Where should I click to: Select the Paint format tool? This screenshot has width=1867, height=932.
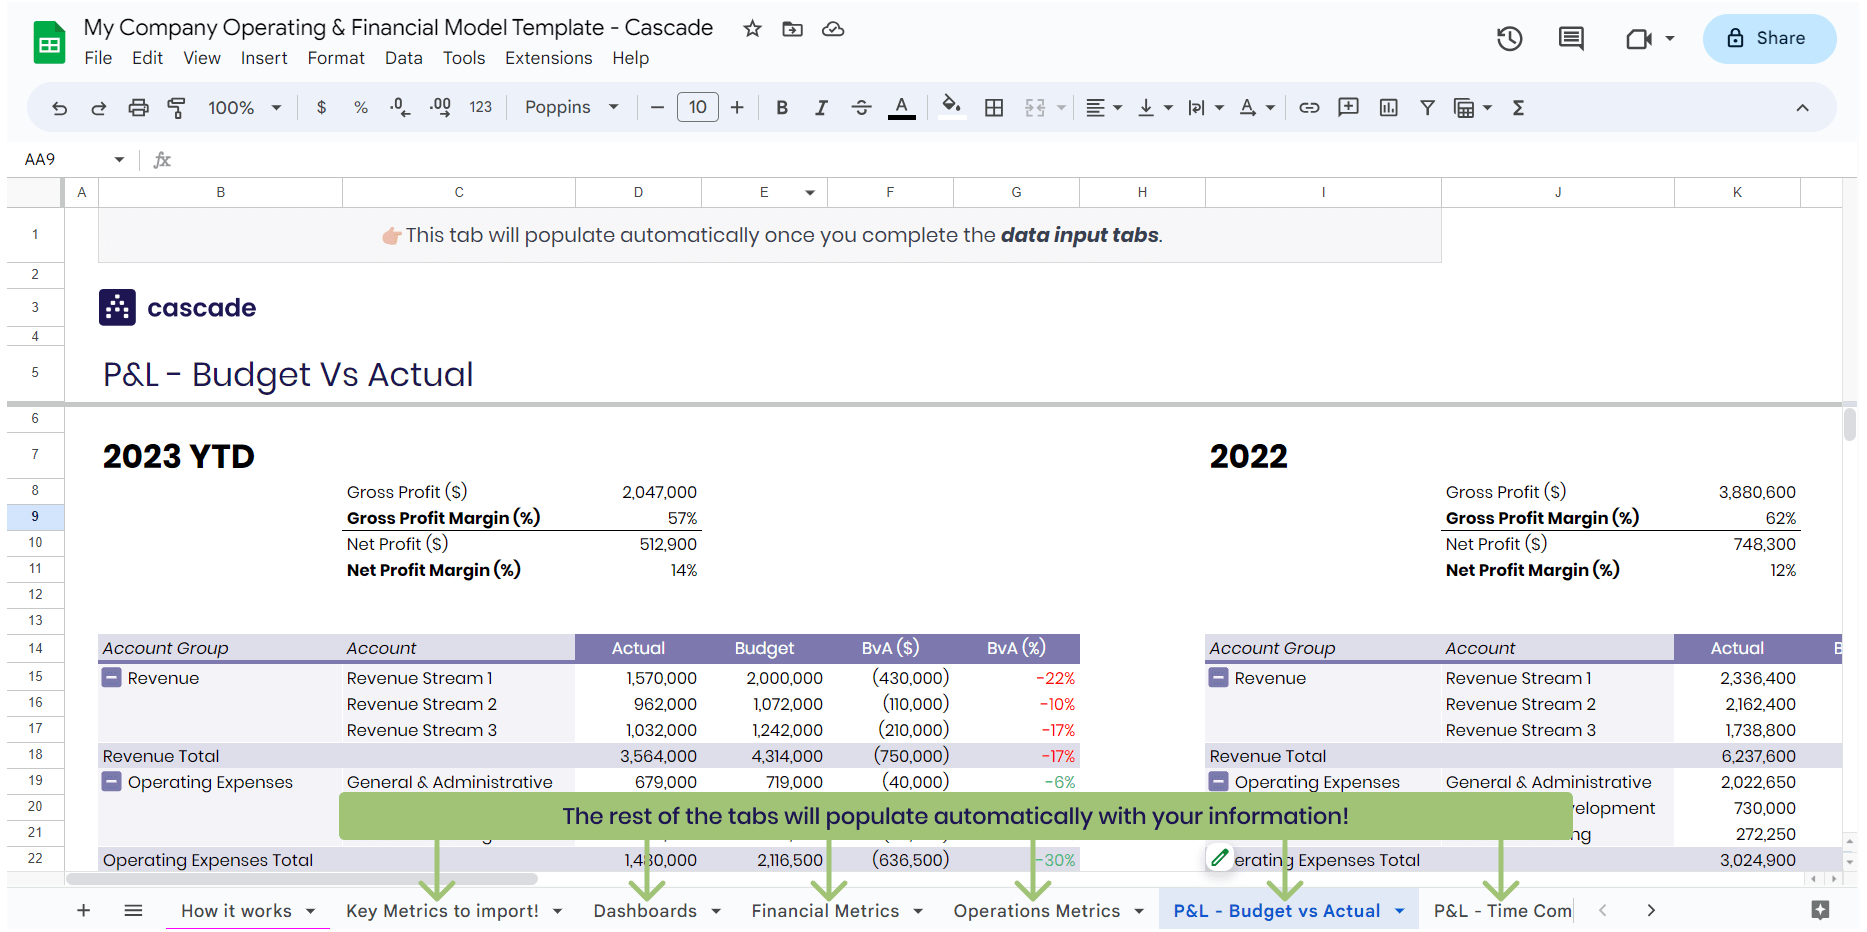tap(176, 107)
